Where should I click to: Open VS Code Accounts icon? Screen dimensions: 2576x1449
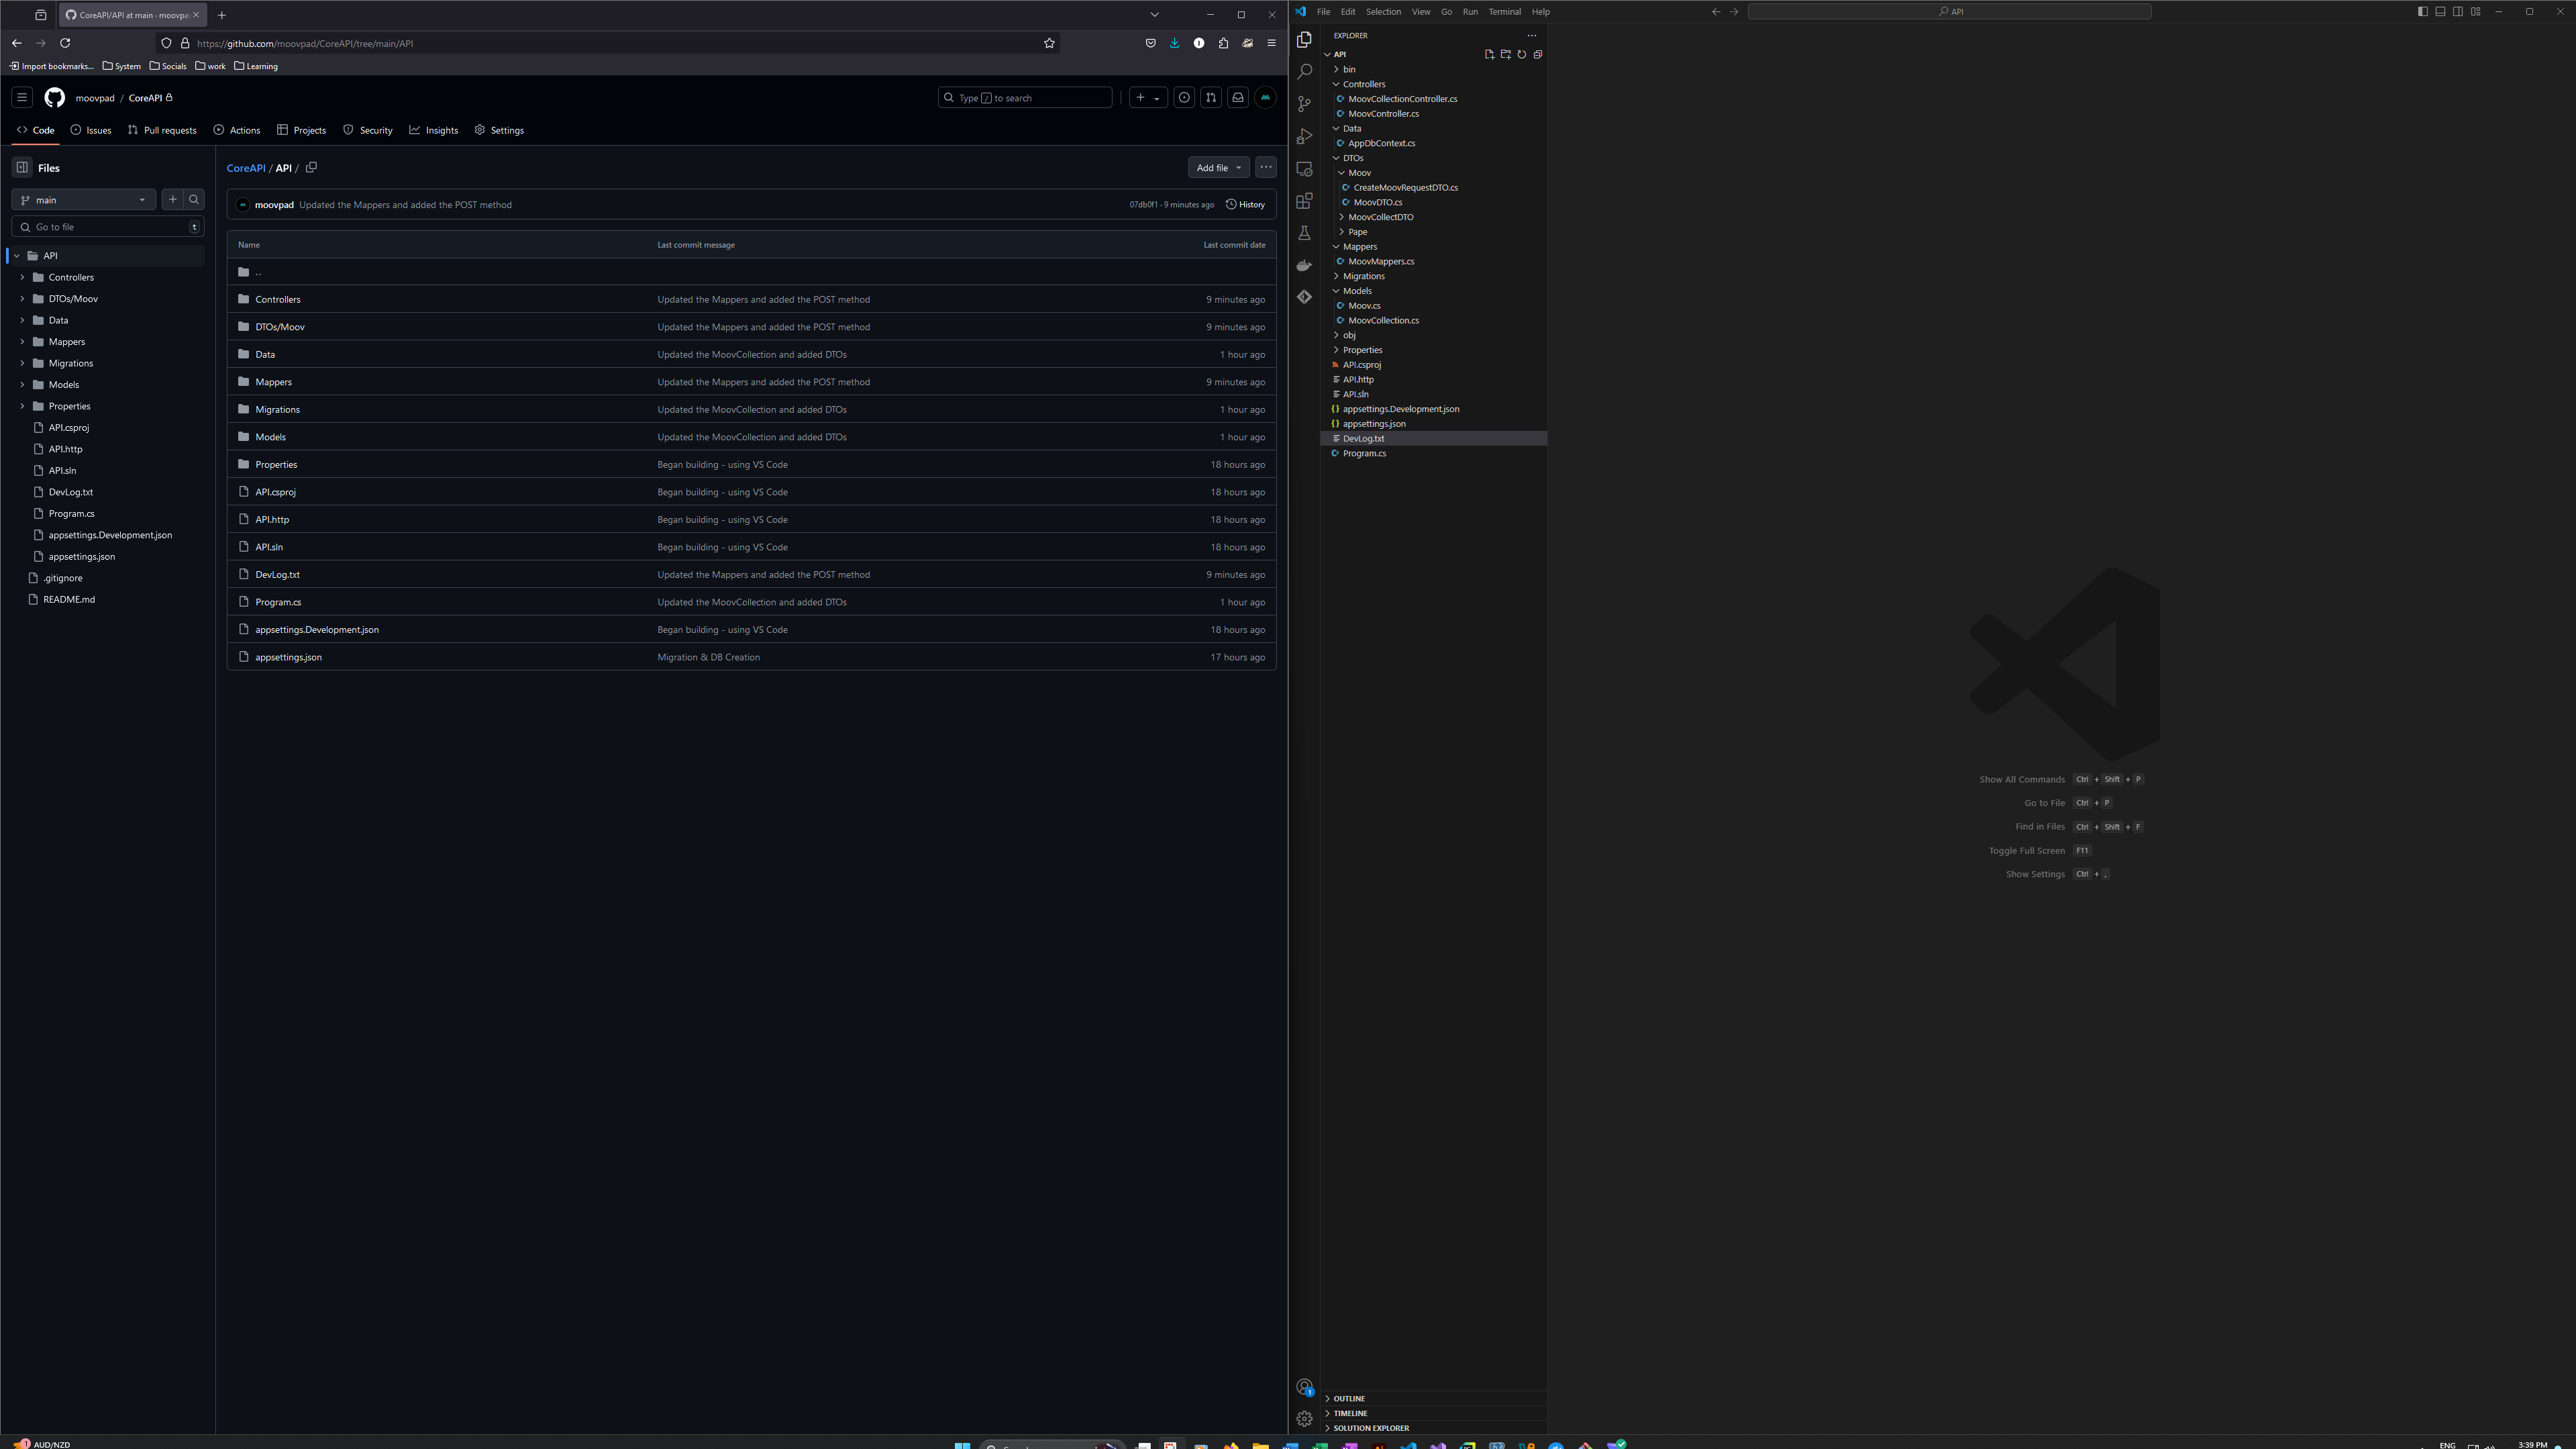pos(1304,1387)
